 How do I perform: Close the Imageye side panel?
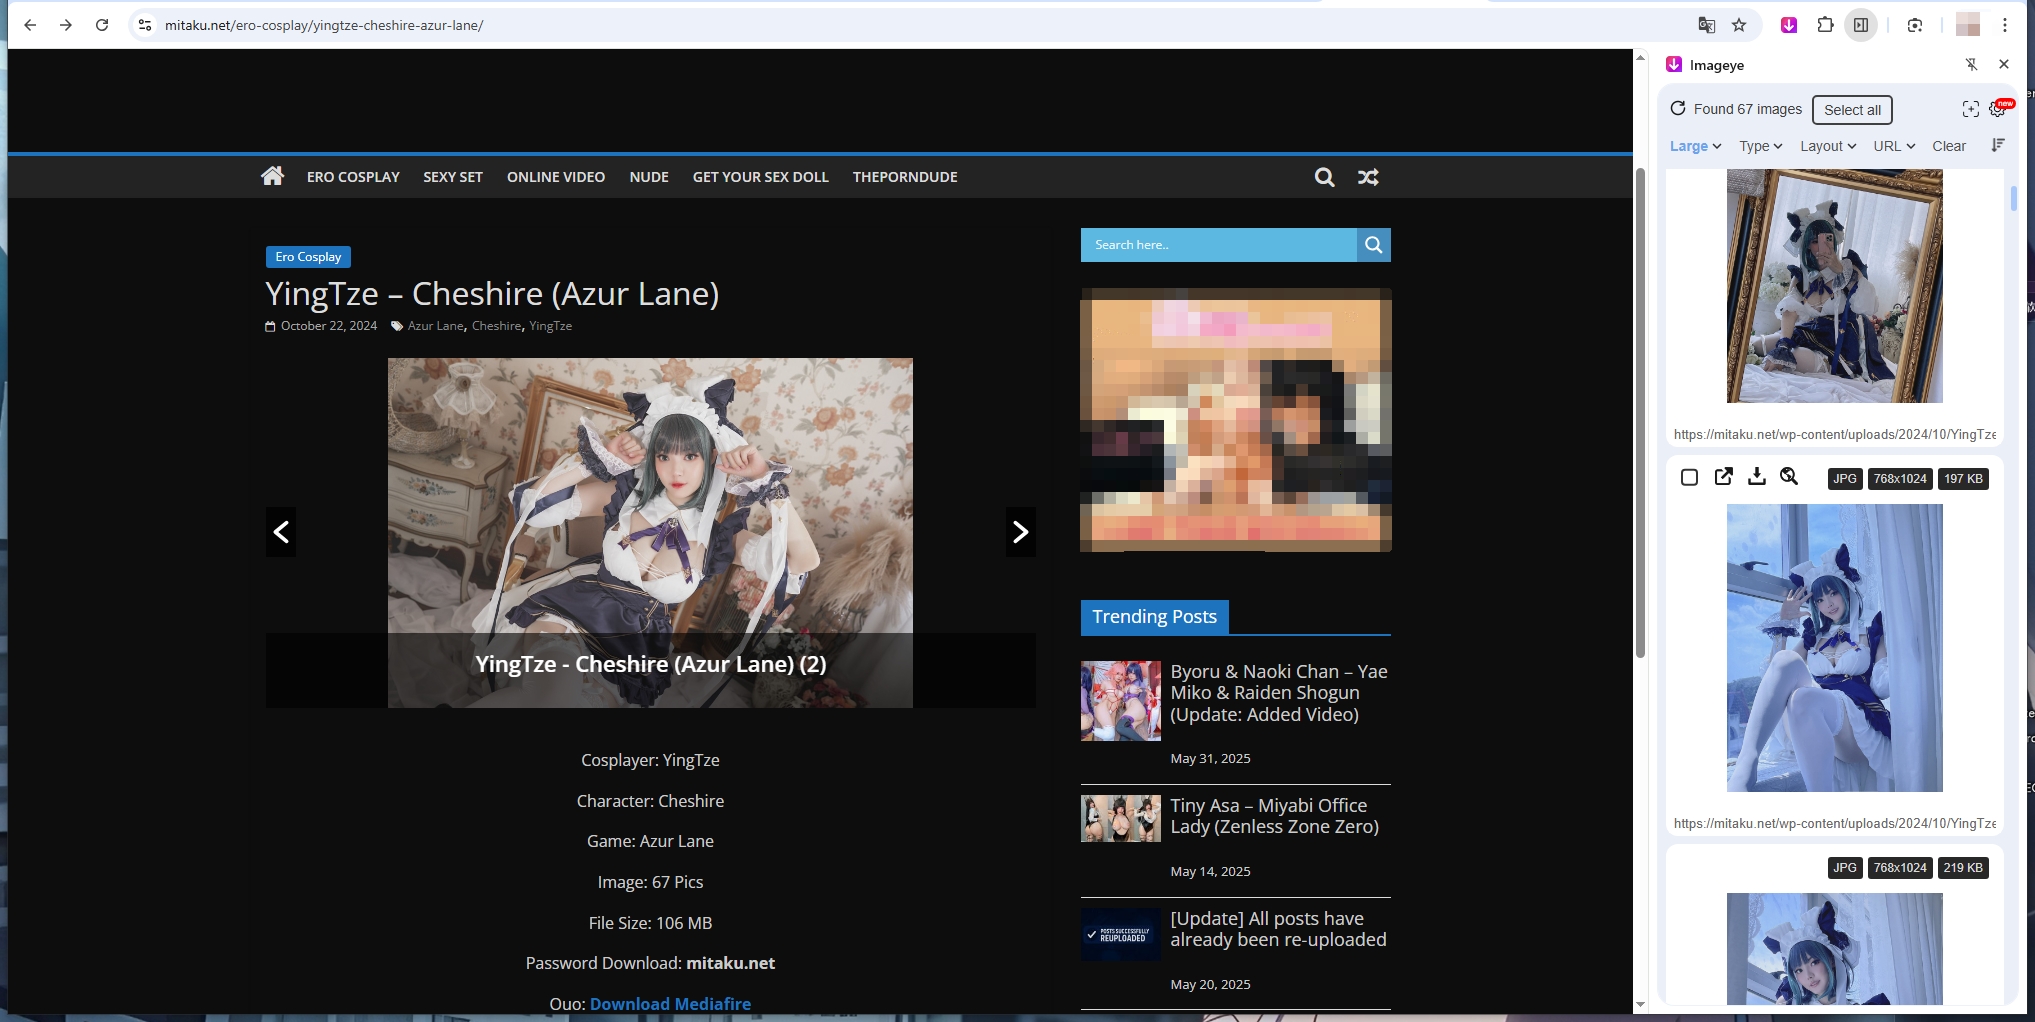tap(2004, 64)
